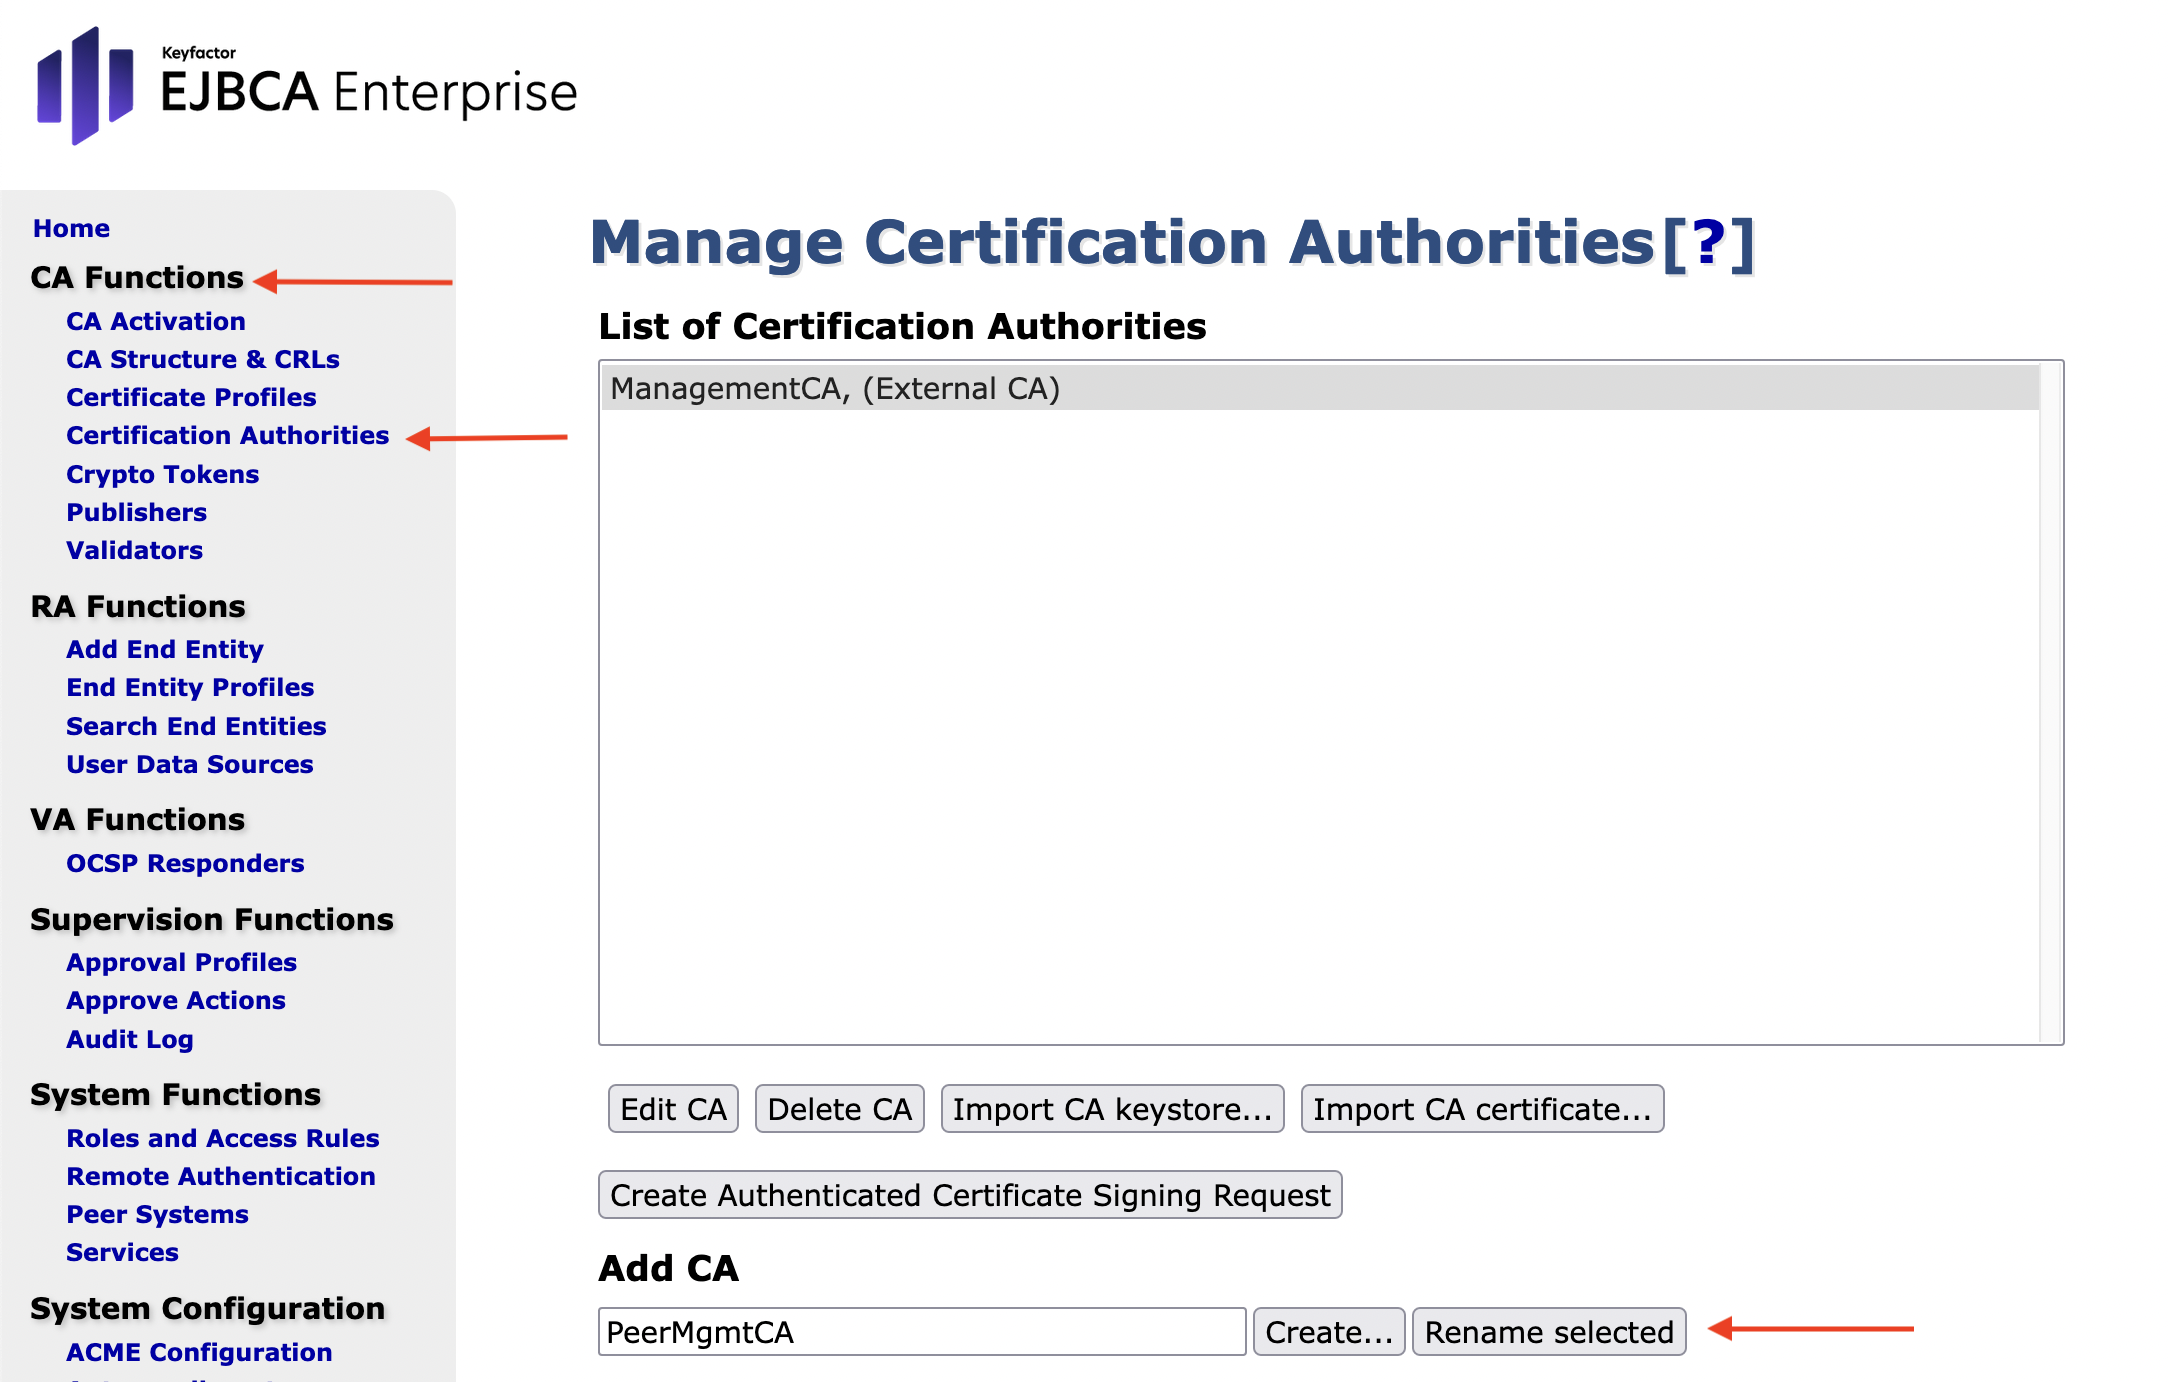This screenshot has width=2168, height=1382.
Task: Open OCSP Responders page
Action: click(185, 863)
